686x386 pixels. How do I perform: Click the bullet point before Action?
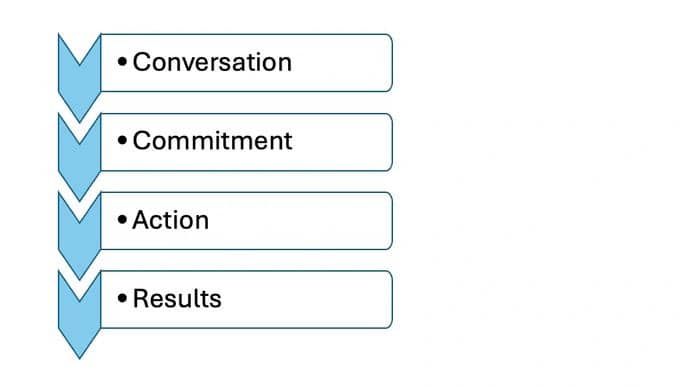point(122,220)
